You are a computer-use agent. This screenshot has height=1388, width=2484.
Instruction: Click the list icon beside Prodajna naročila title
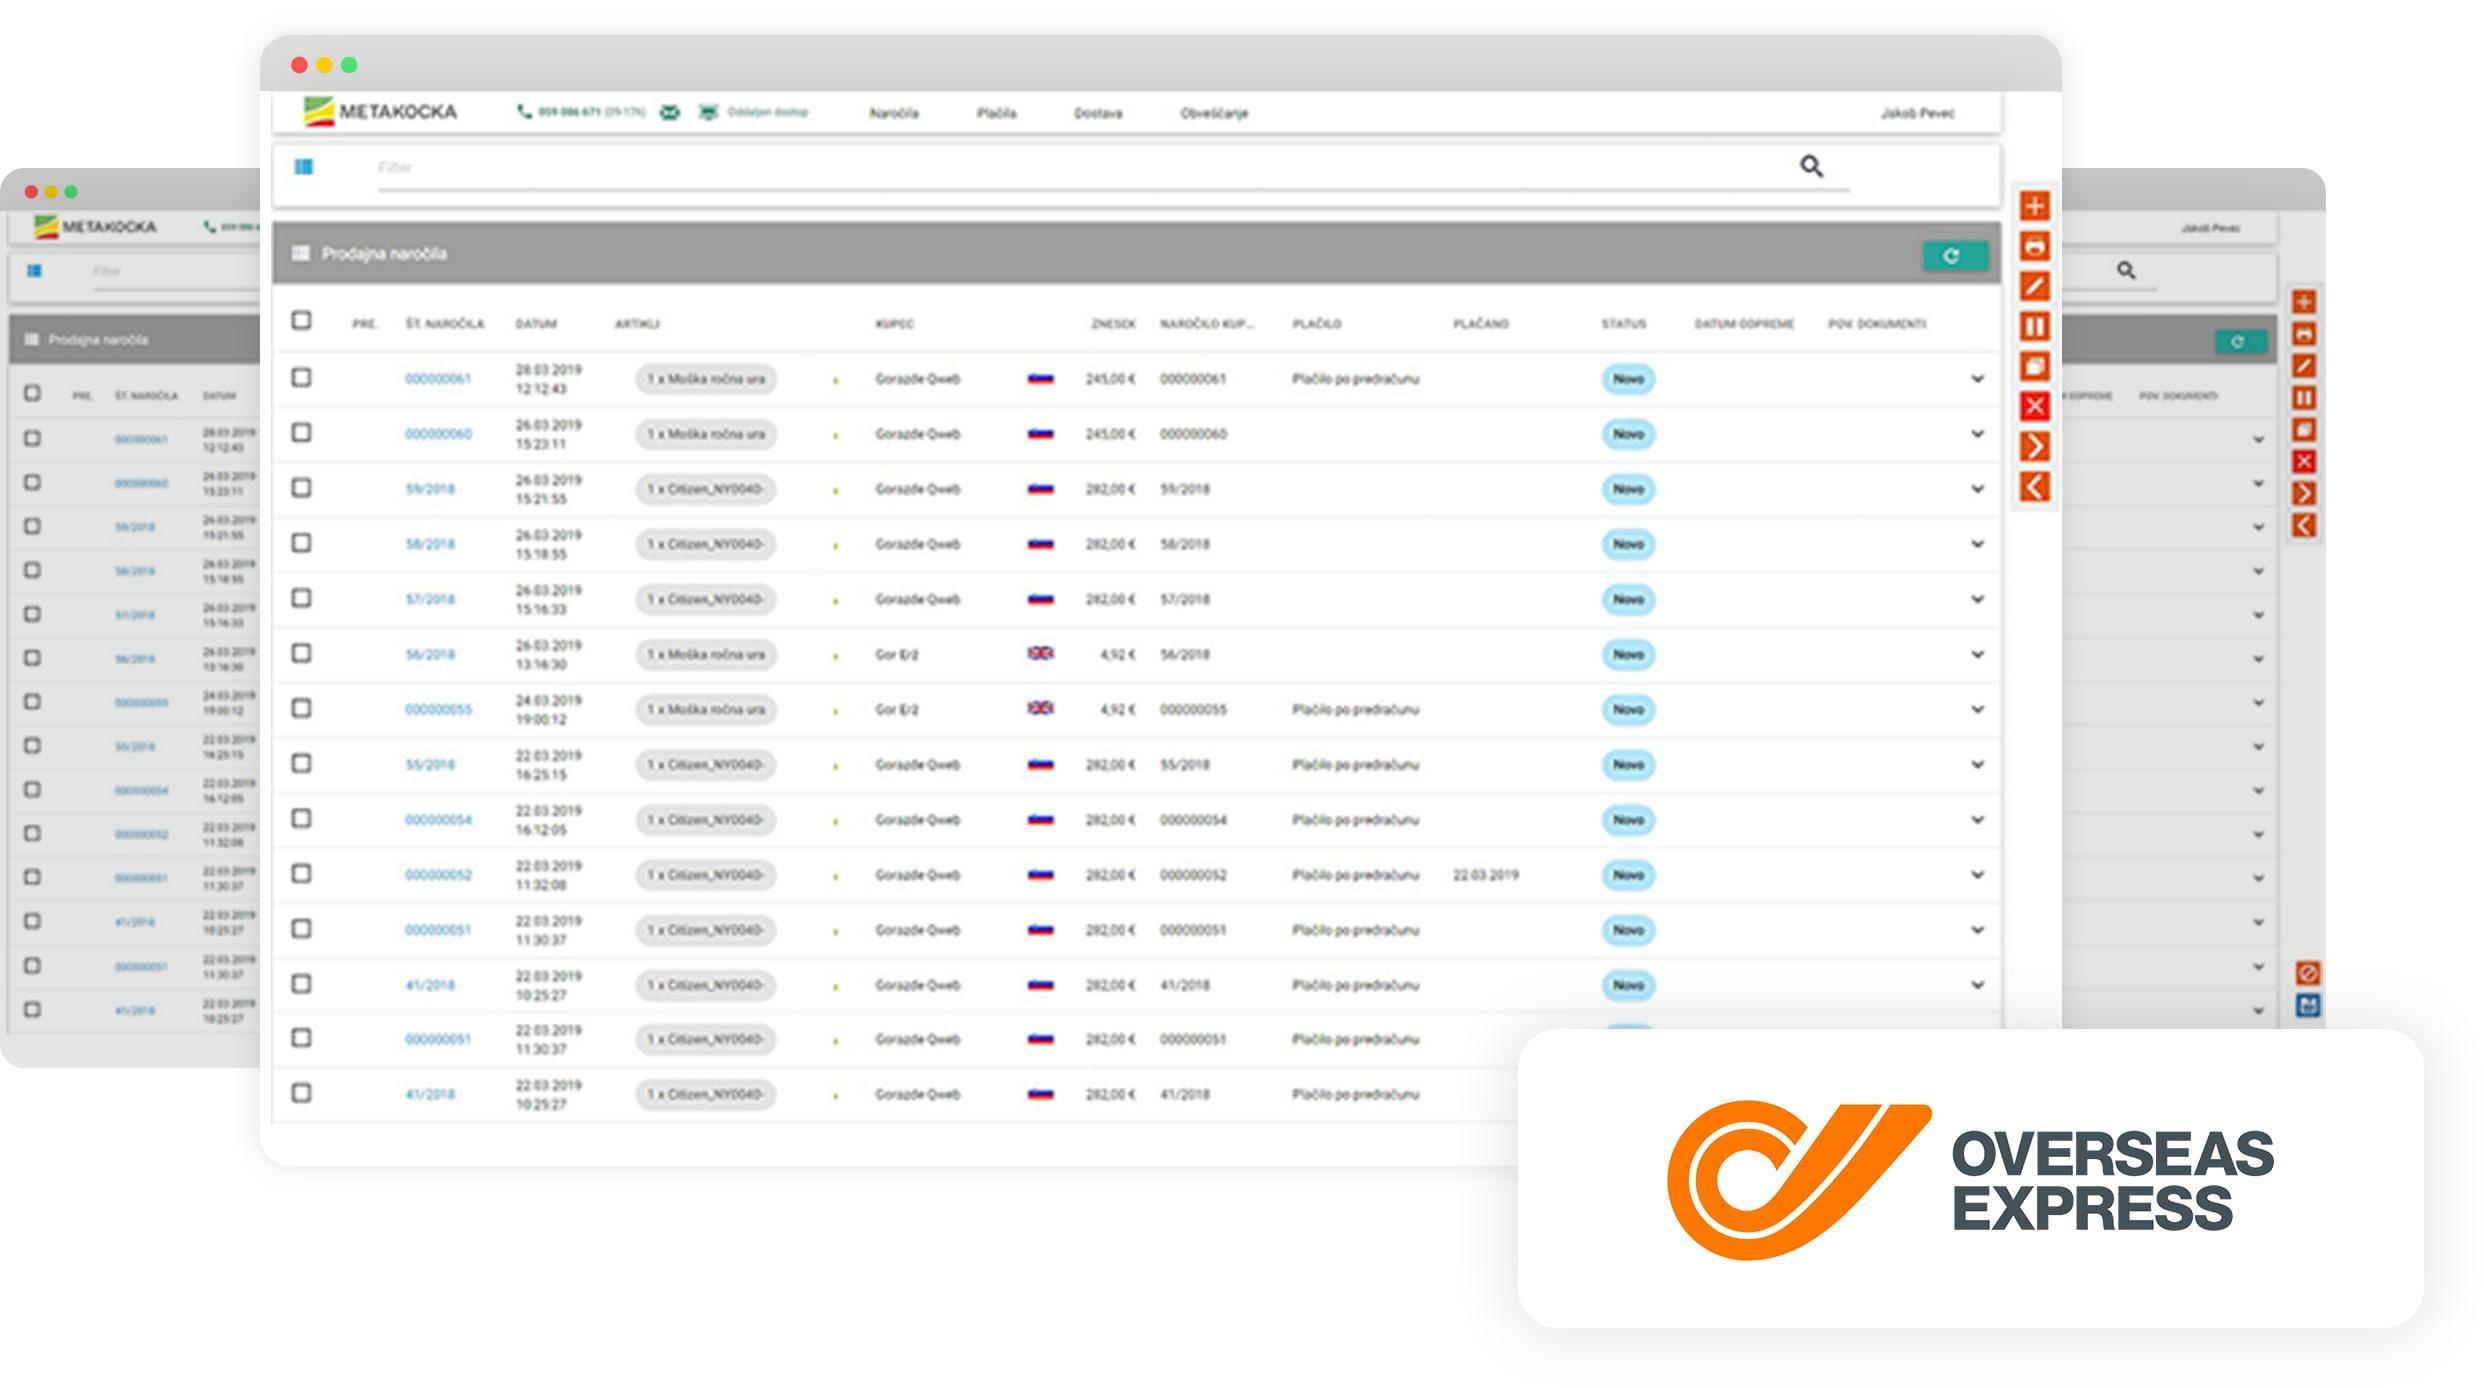(300, 253)
